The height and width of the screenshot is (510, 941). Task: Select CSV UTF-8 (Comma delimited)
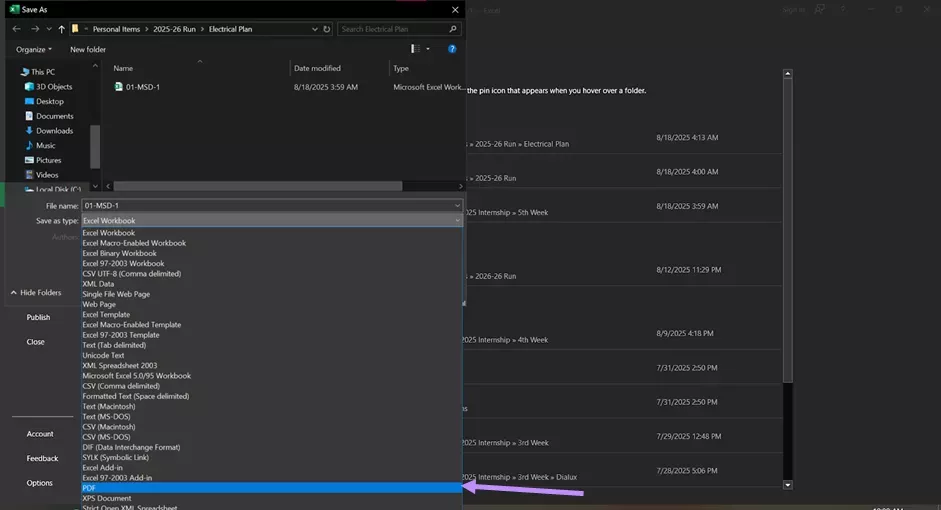click(x=272, y=274)
